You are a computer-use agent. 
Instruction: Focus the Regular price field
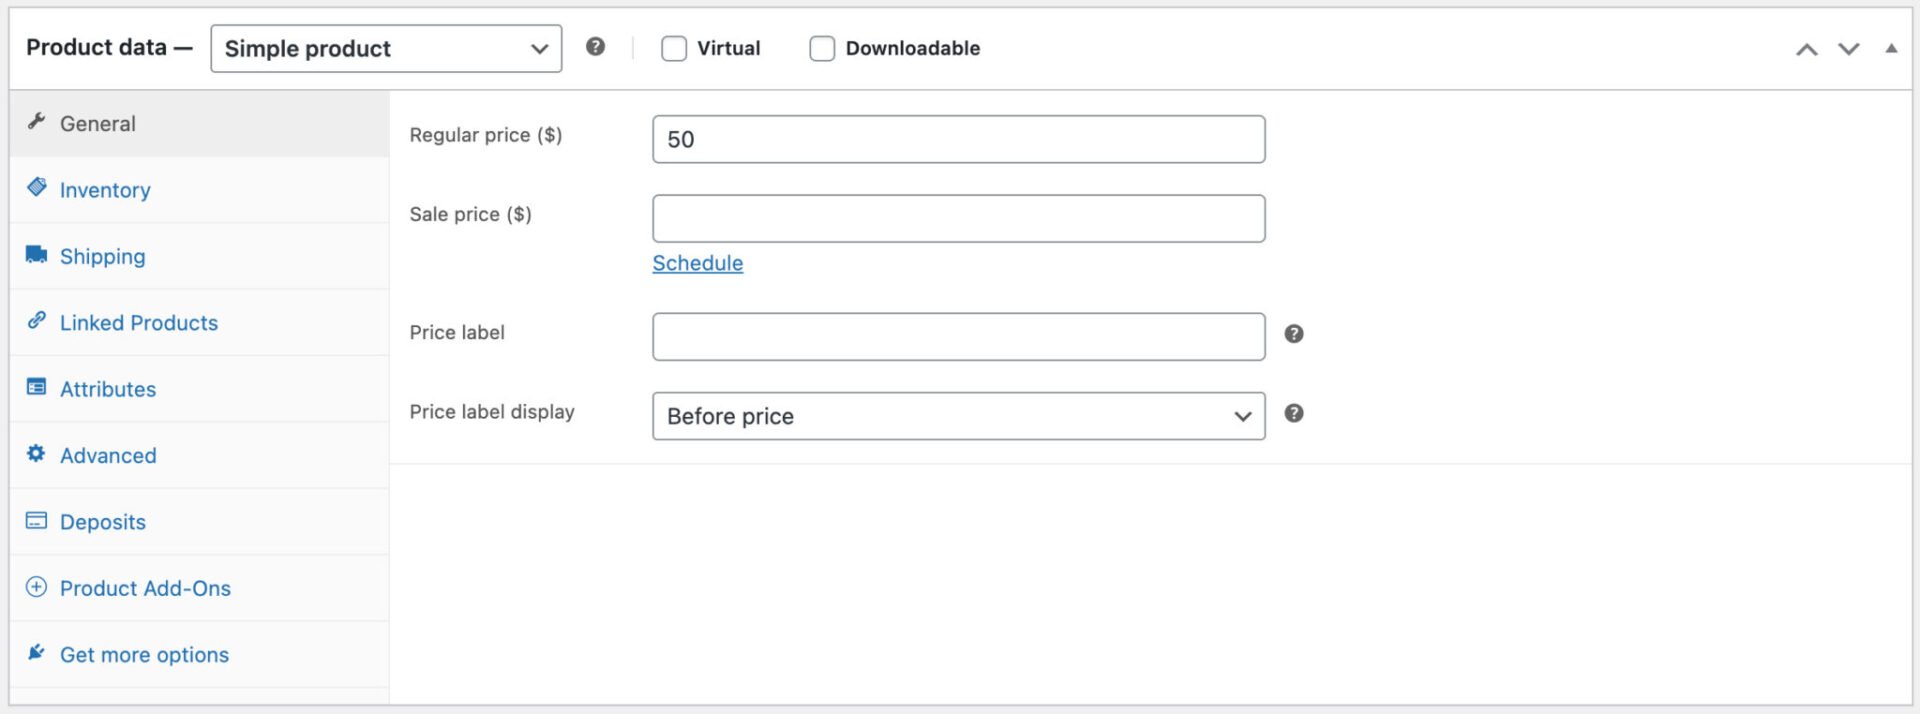[959, 139]
